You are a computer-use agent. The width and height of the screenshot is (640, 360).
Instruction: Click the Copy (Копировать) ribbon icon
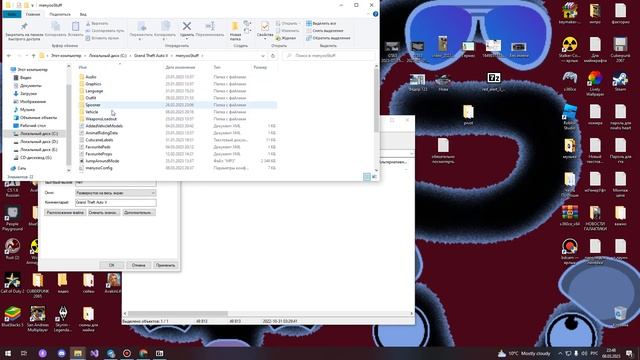pyautogui.click(x=56, y=30)
